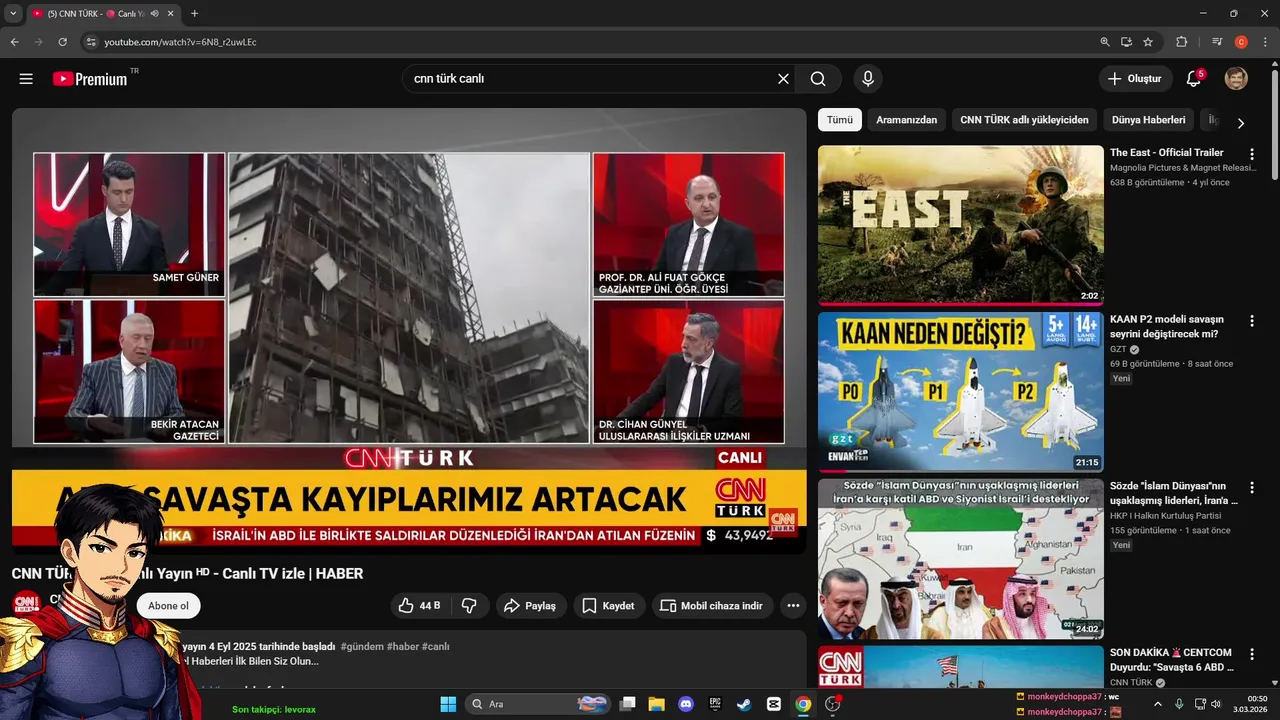This screenshot has width=1280, height=720.
Task: Go back with browser back arrow
Action: pyautogui.click(x=14, y=42)
